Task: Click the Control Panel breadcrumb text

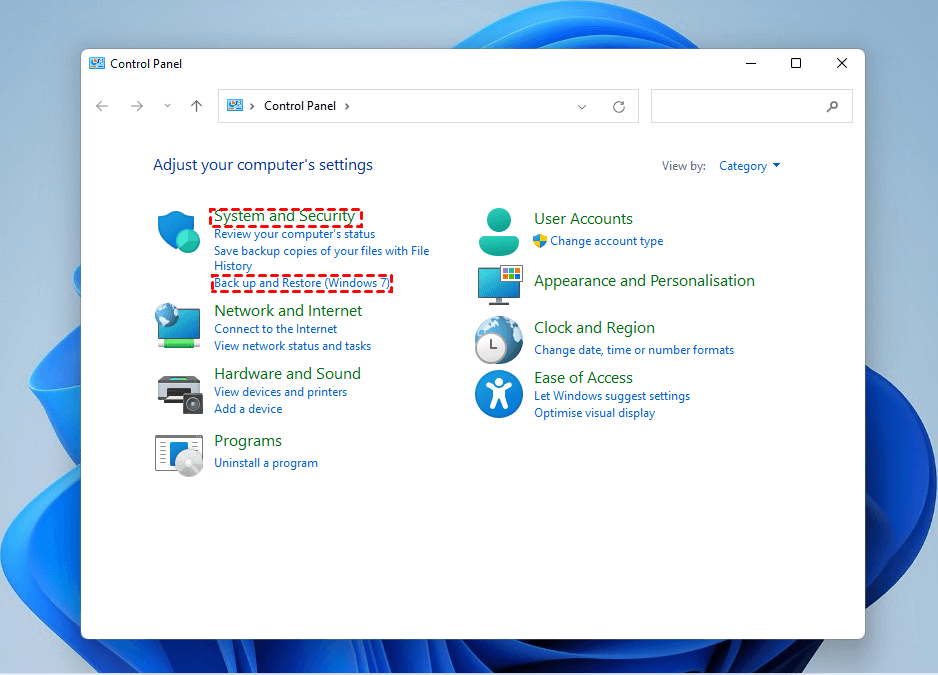Action: point(300,106)
